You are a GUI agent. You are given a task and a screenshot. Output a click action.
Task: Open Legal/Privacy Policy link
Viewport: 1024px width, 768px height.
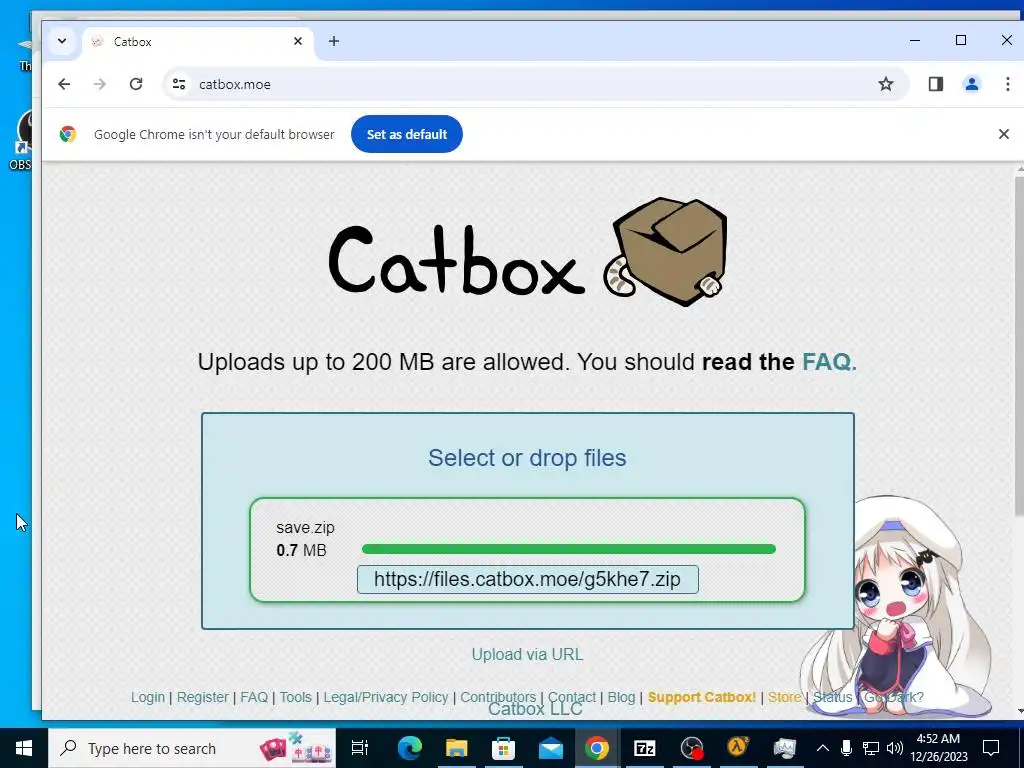[386, 697]
